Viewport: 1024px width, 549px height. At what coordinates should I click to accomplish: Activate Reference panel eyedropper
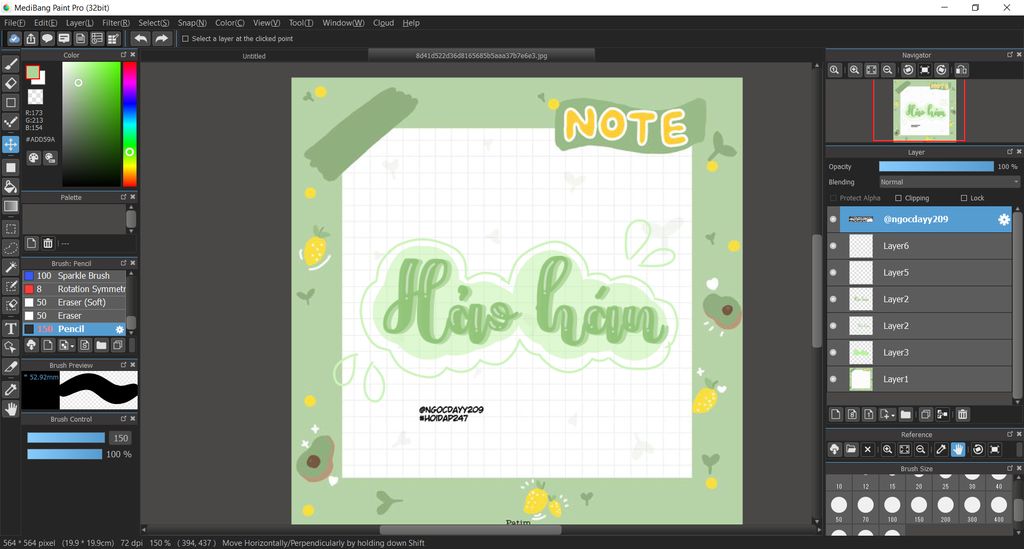click(x=941, y=449)
